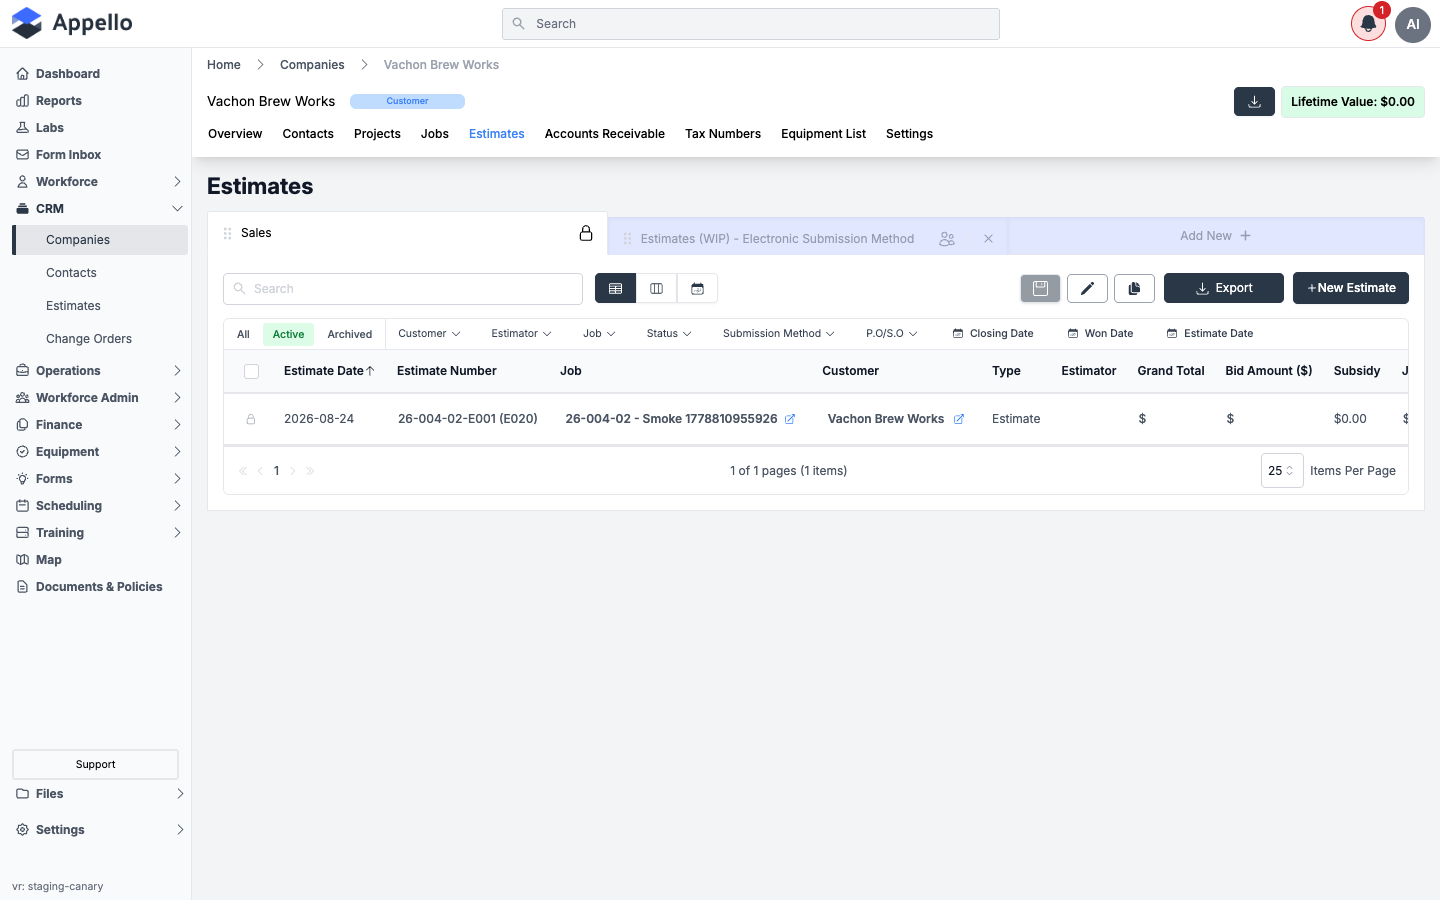The height and width of the screenshot is (918, 1440).
Task: Click the lock icon in the estimate row
Action: click(251, 419)
